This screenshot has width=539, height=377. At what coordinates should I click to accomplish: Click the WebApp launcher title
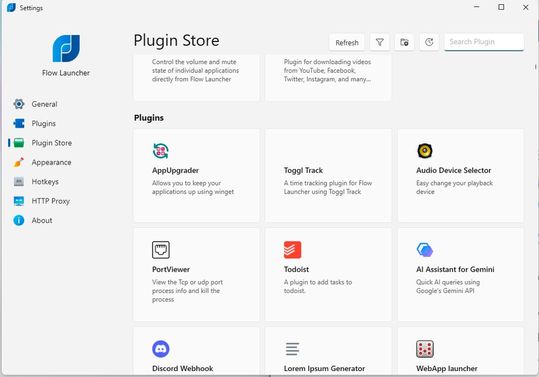[447, 368]
